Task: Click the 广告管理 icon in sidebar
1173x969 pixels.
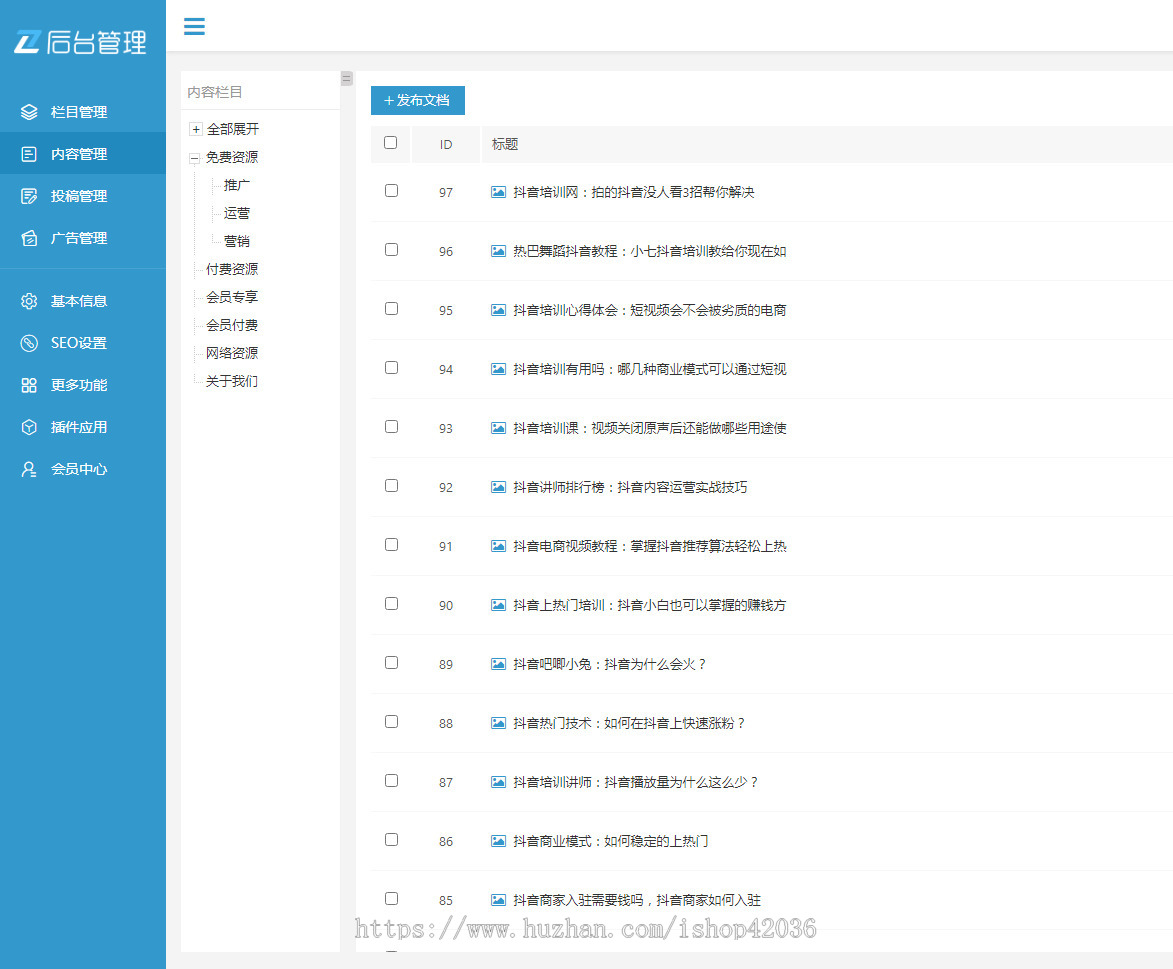Action: [x=29, y=238]
